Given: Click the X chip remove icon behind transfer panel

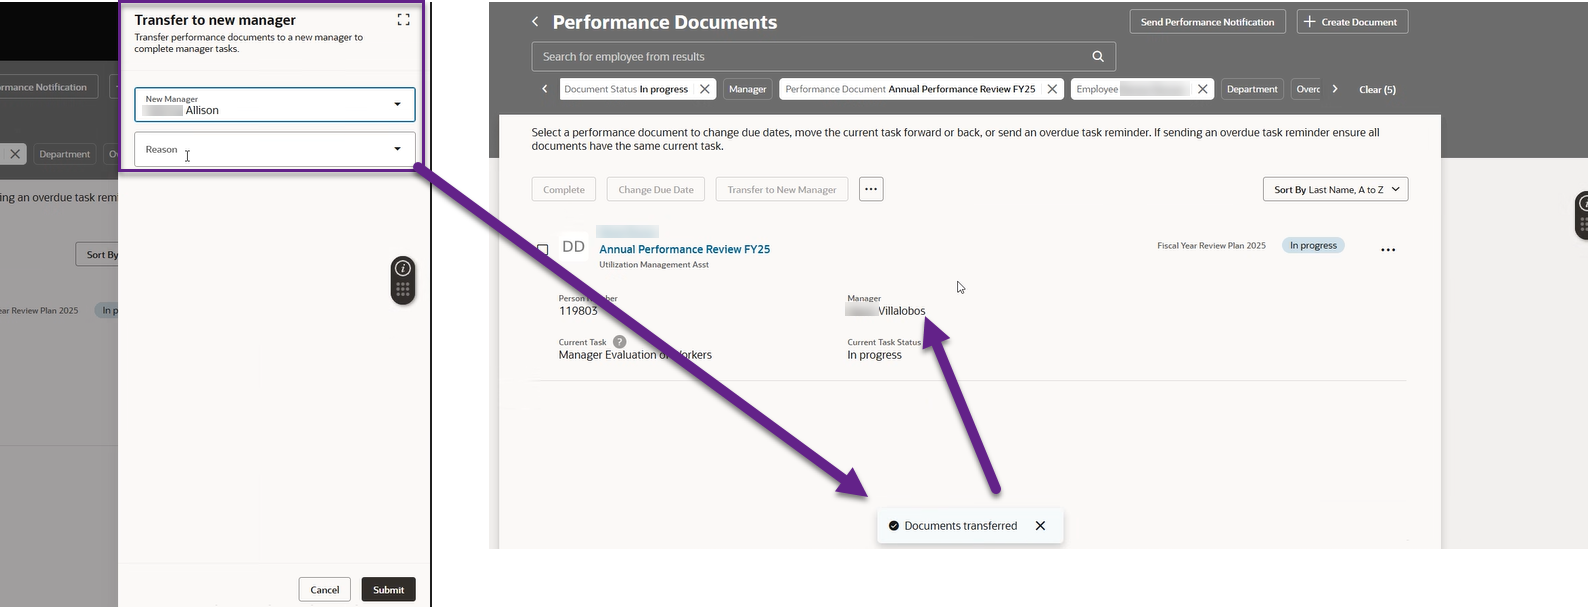Looking at the screenshot, I should coord(14,154).
